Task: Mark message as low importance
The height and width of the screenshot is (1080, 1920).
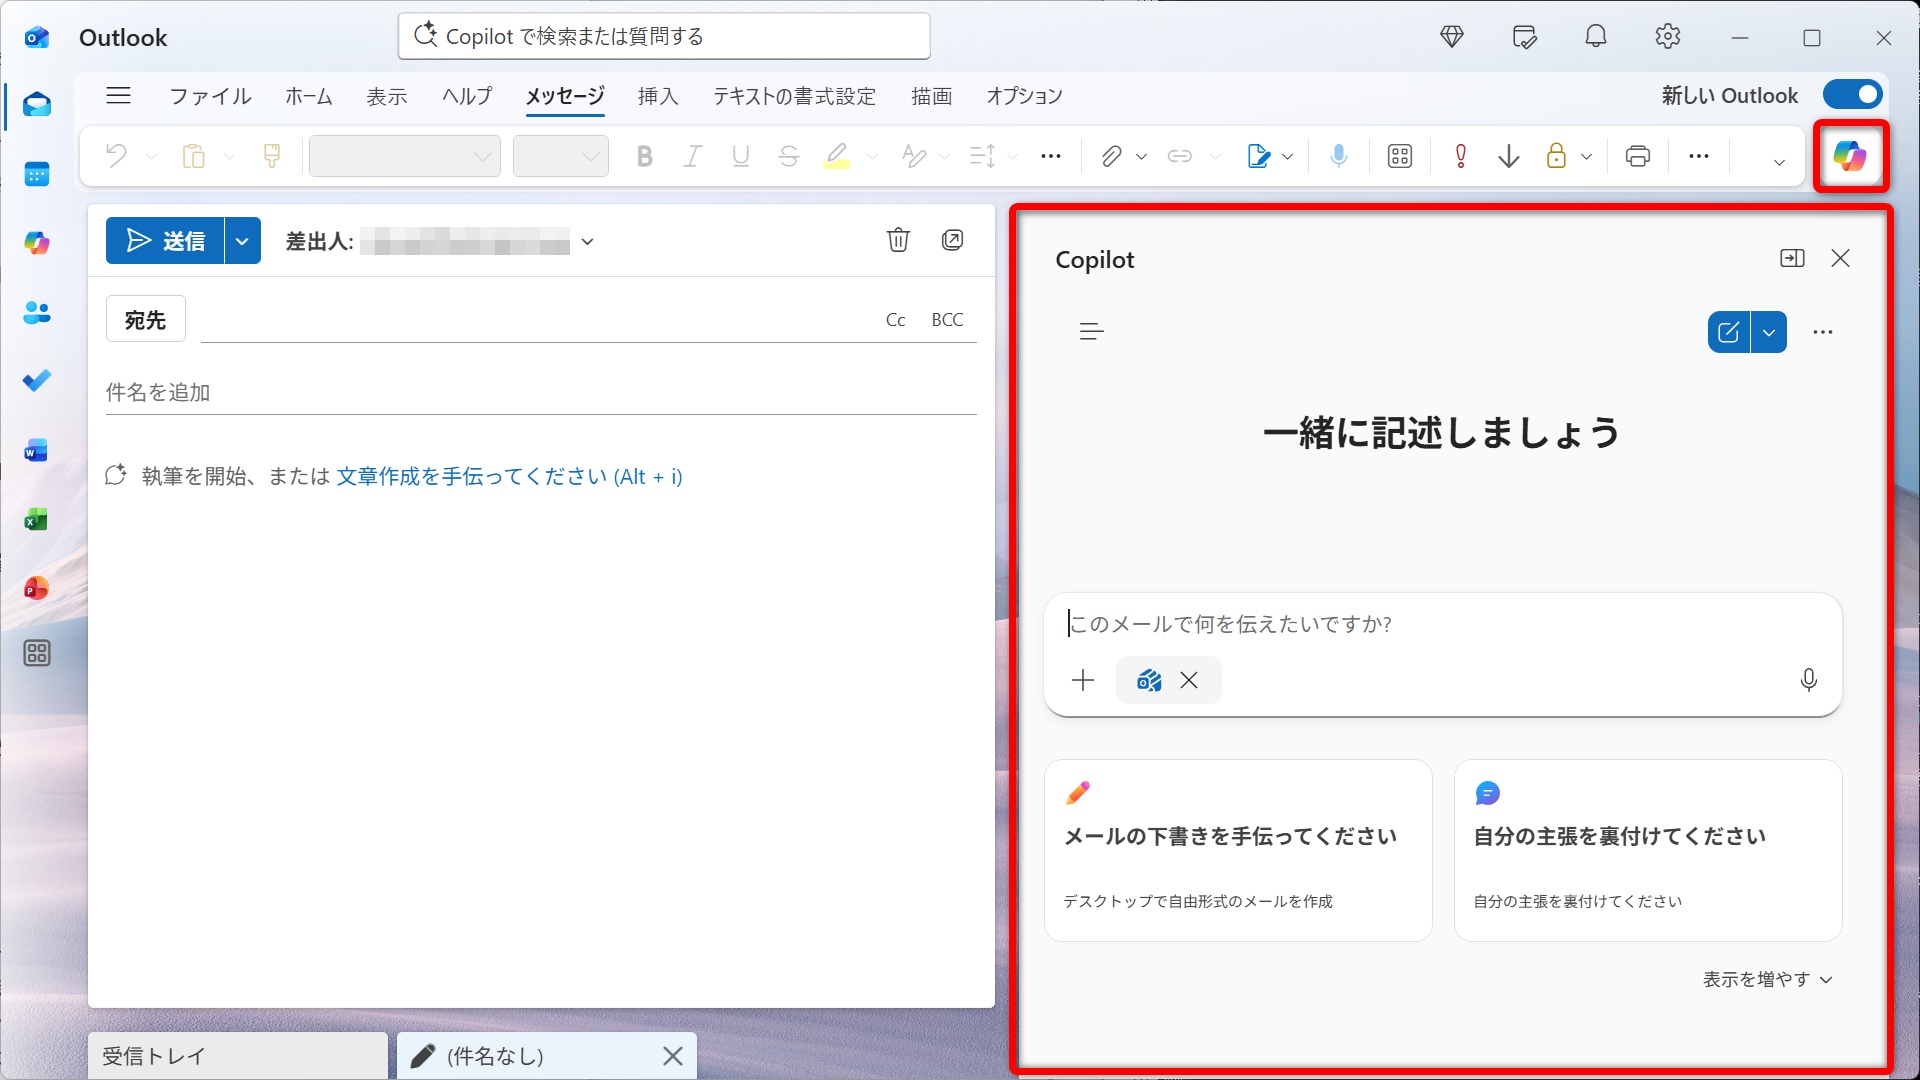Action: point(1509,156)
